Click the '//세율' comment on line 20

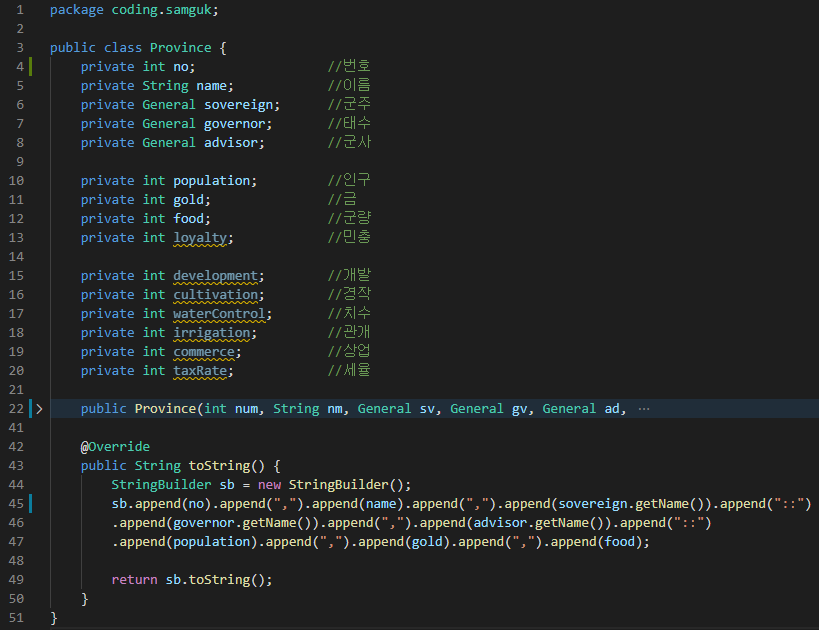[x=349, y=370]
